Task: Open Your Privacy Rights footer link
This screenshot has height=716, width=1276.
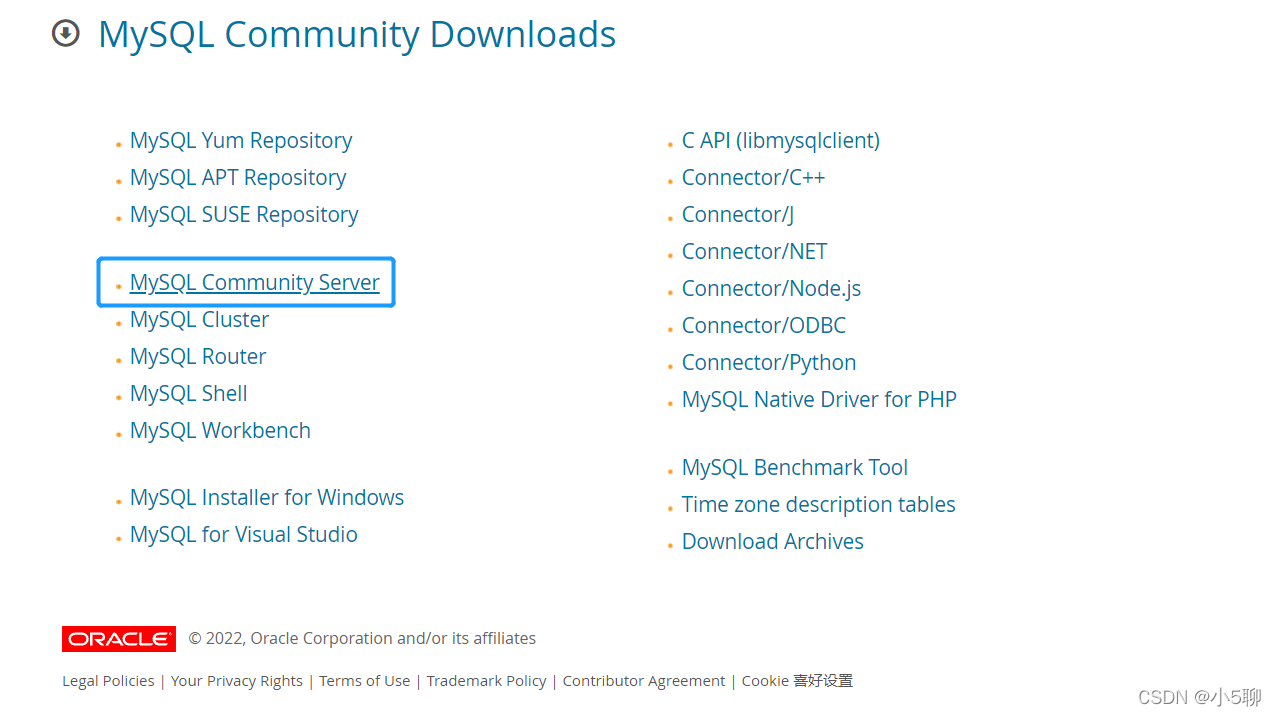Action: click(237, 681)
